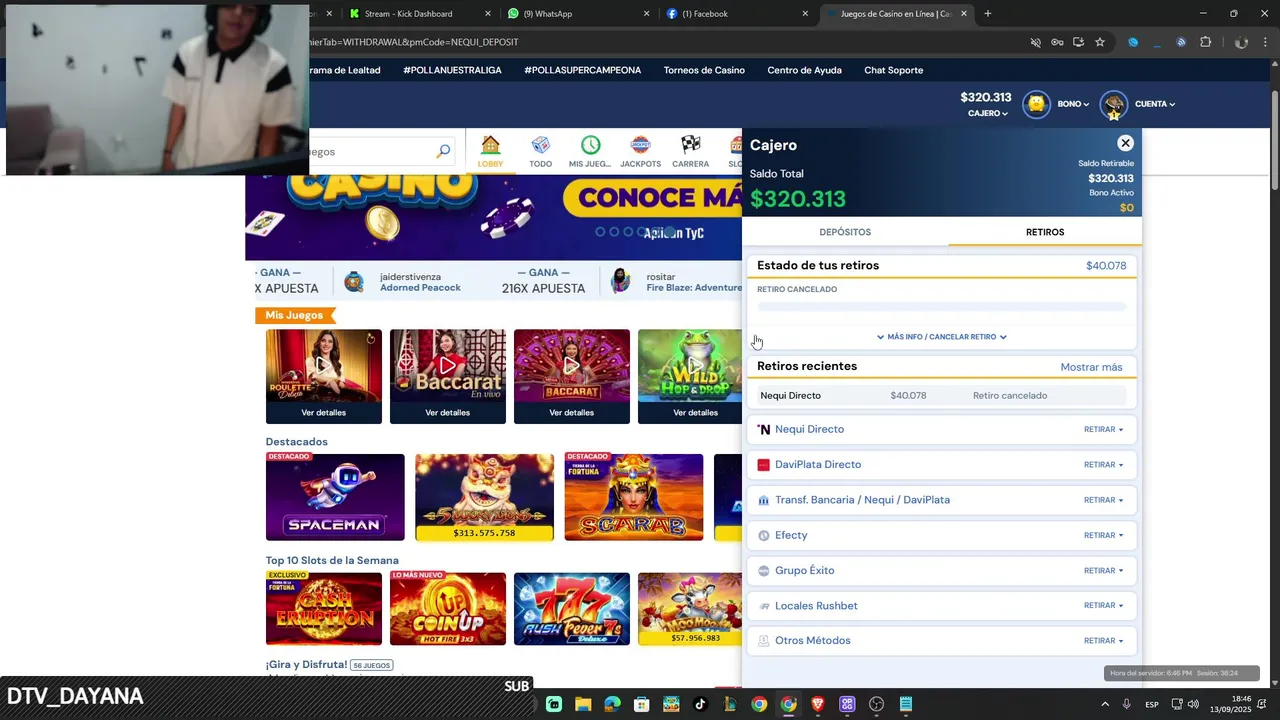
Task: Open the Chrome extensions puzzle icon
Action: [1205, 42]
